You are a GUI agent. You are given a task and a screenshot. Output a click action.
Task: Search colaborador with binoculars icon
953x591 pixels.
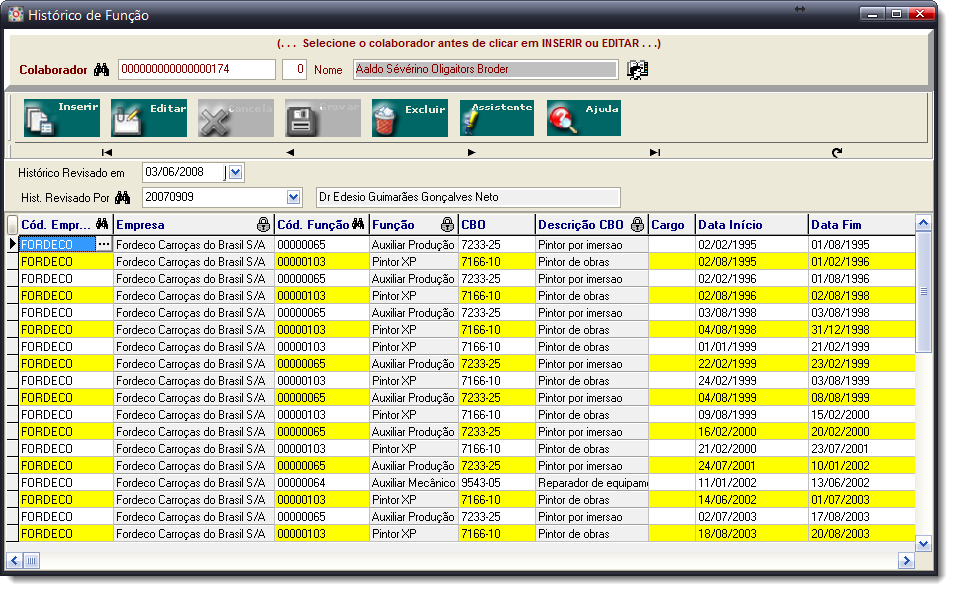(101, 69)
